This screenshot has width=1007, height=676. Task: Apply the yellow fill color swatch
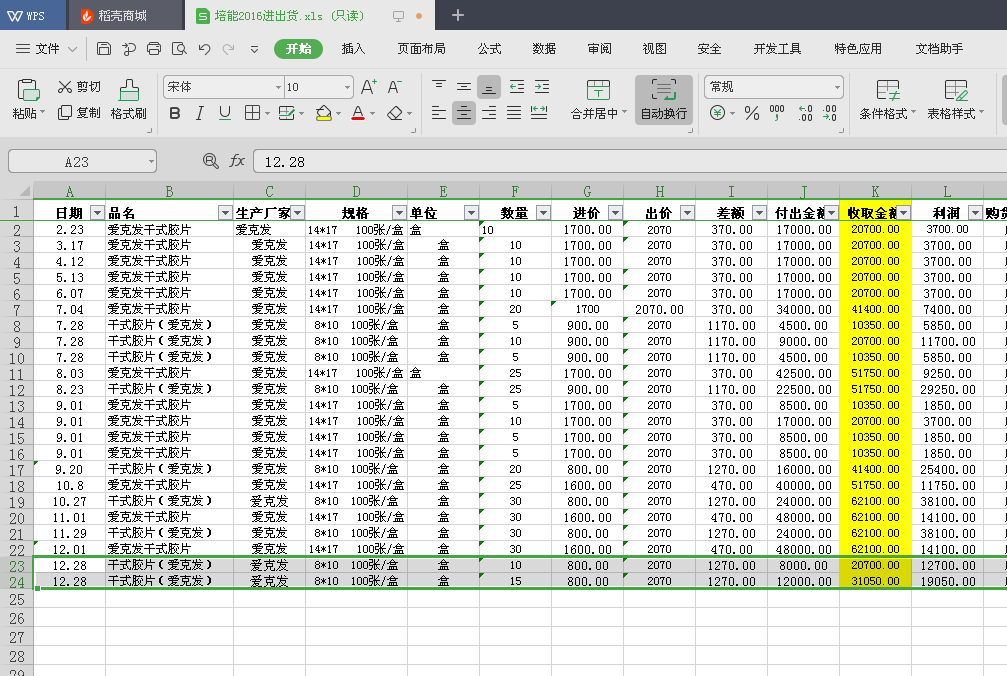pos(323,113)
